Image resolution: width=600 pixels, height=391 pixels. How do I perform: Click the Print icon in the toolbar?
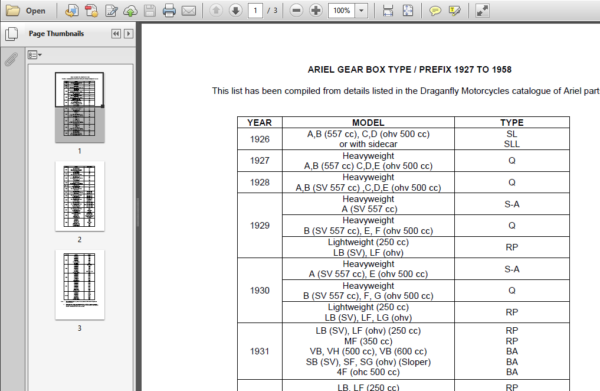[169, 11]
